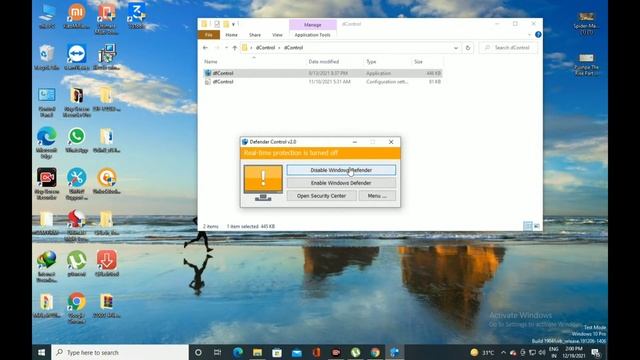Refresh the dControl folder
Screen dimensions: 640x360
coord(468,48)
